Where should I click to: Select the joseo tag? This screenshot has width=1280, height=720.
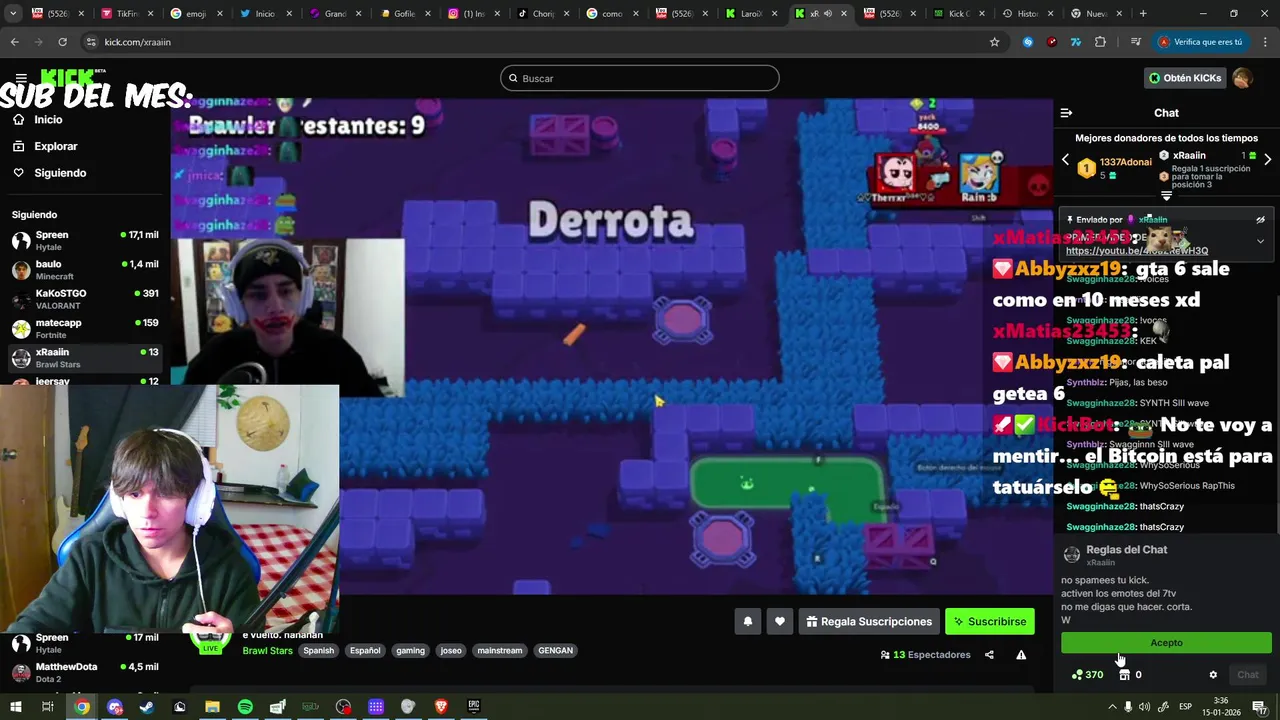click(451, 651)
